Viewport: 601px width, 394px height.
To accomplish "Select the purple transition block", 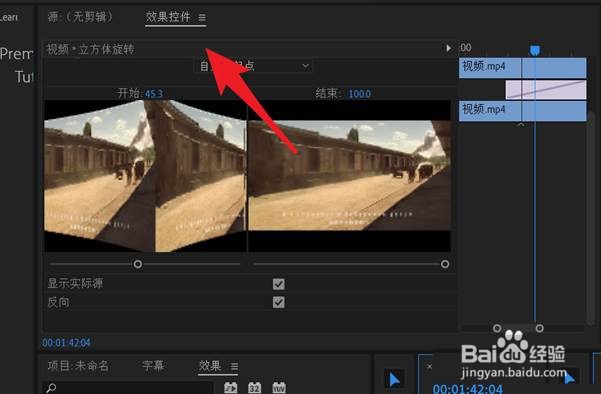I will click(x=546, y=90).
